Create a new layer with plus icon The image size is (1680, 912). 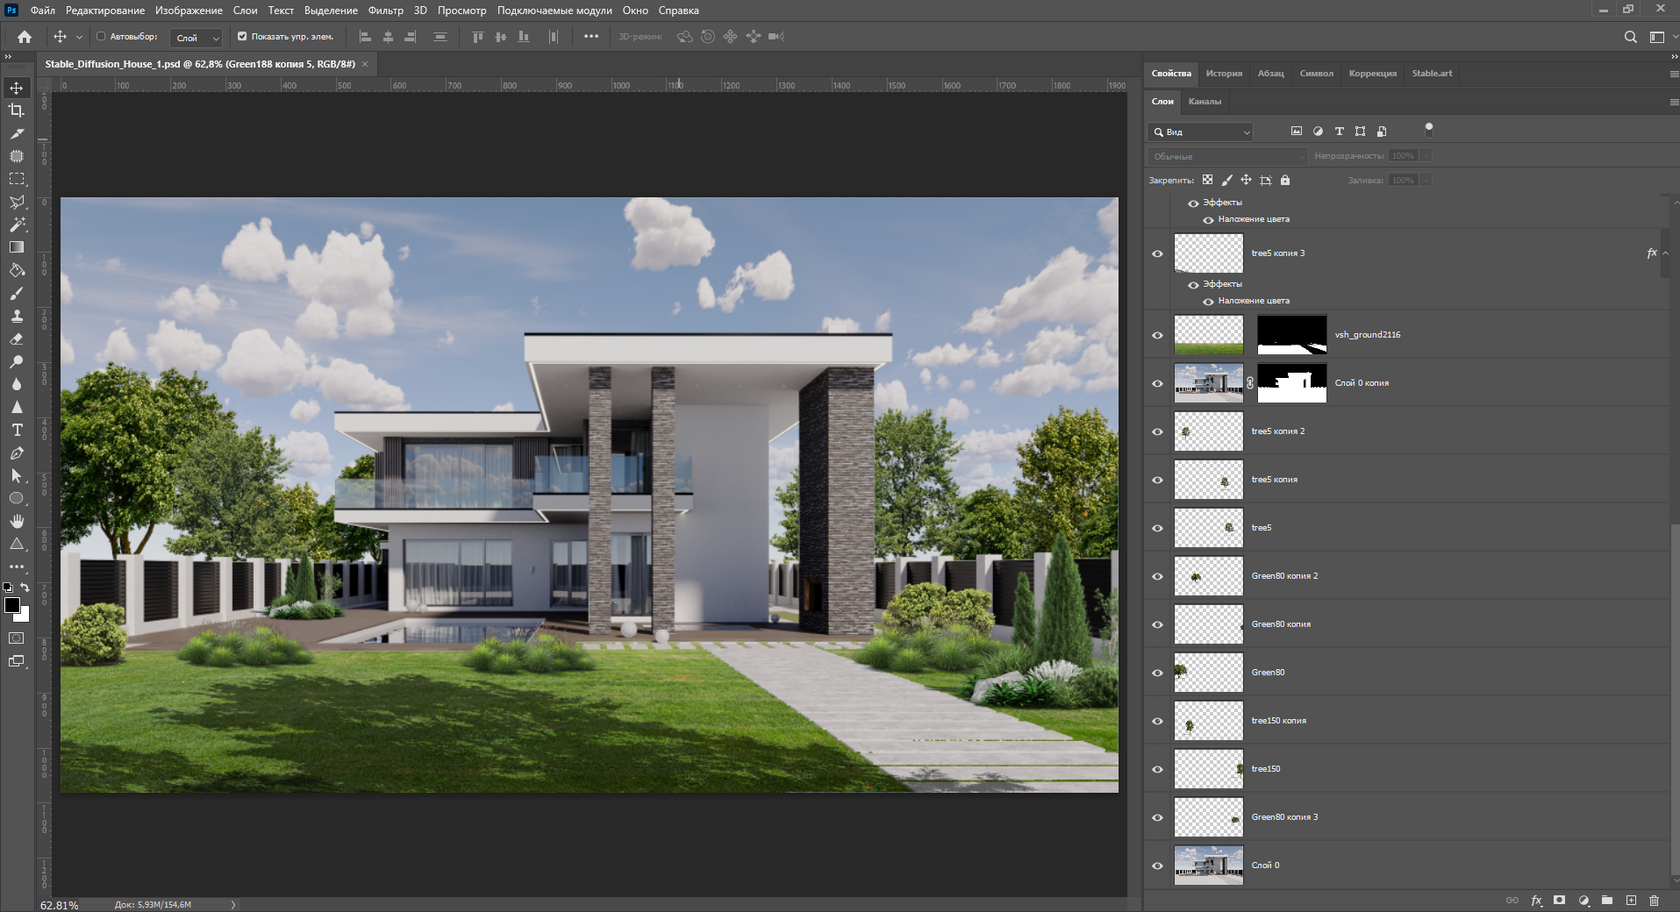click(1631, 900)
